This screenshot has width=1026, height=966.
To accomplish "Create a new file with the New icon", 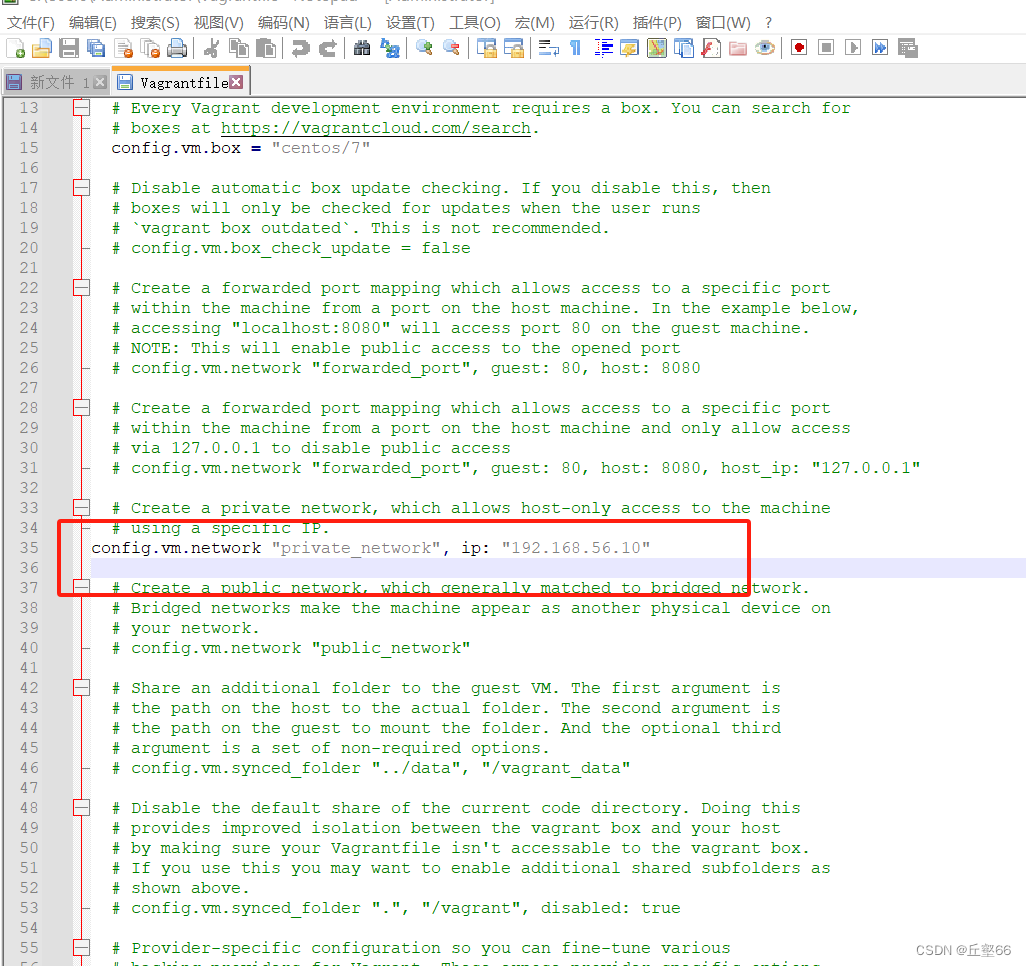I will [x=16, y=48].
